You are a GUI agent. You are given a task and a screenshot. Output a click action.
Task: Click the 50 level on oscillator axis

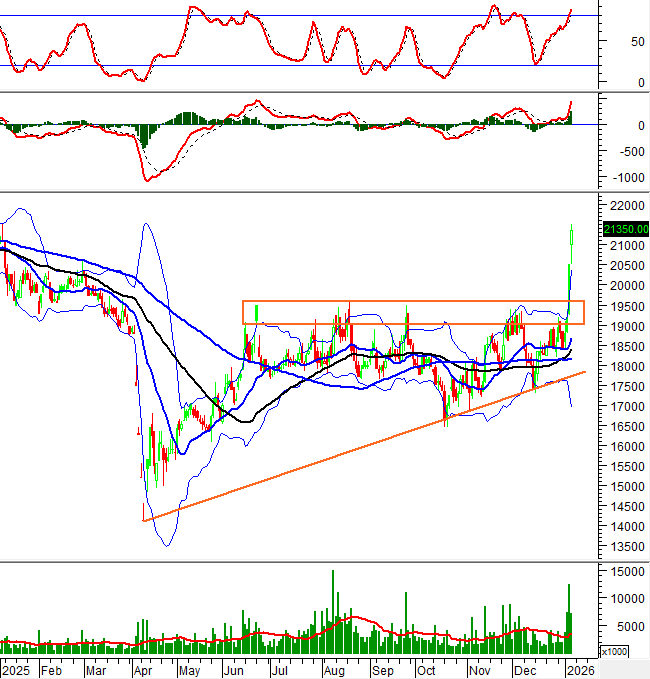(x=609, y=42)
